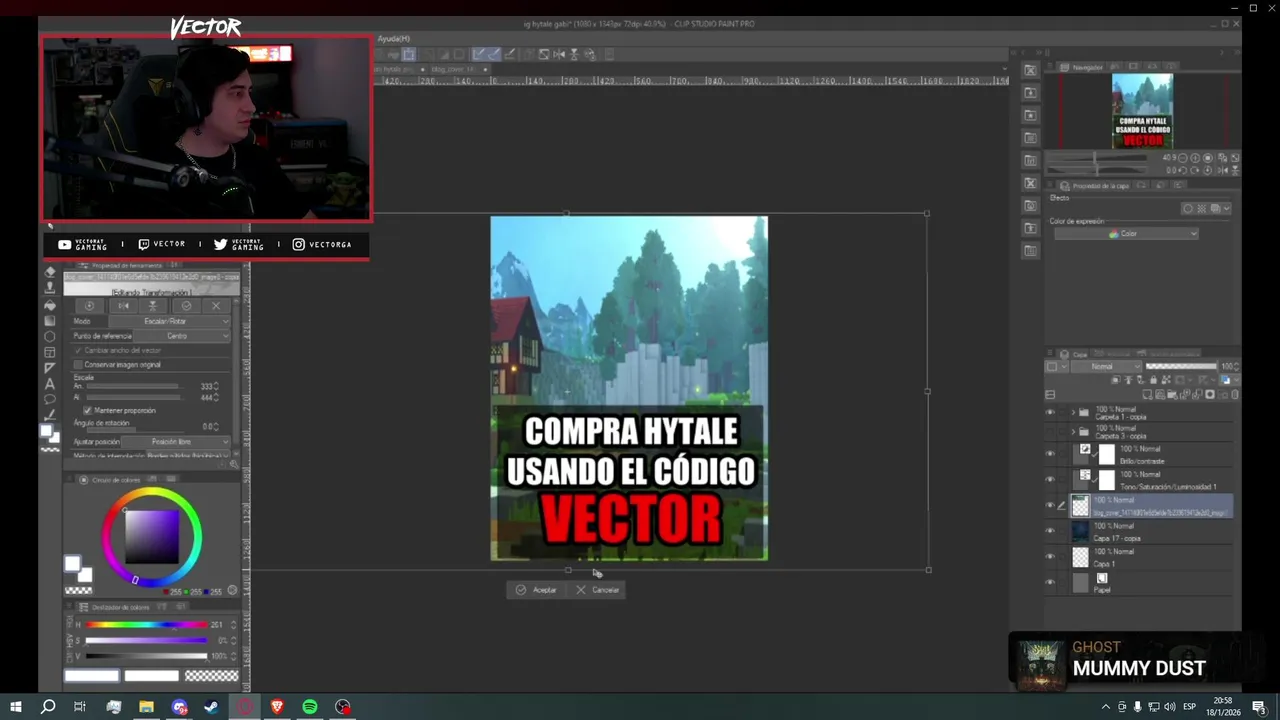The image size is (1280, 720).
Task: Create a new raster layer
Action: pos(1147,394)
